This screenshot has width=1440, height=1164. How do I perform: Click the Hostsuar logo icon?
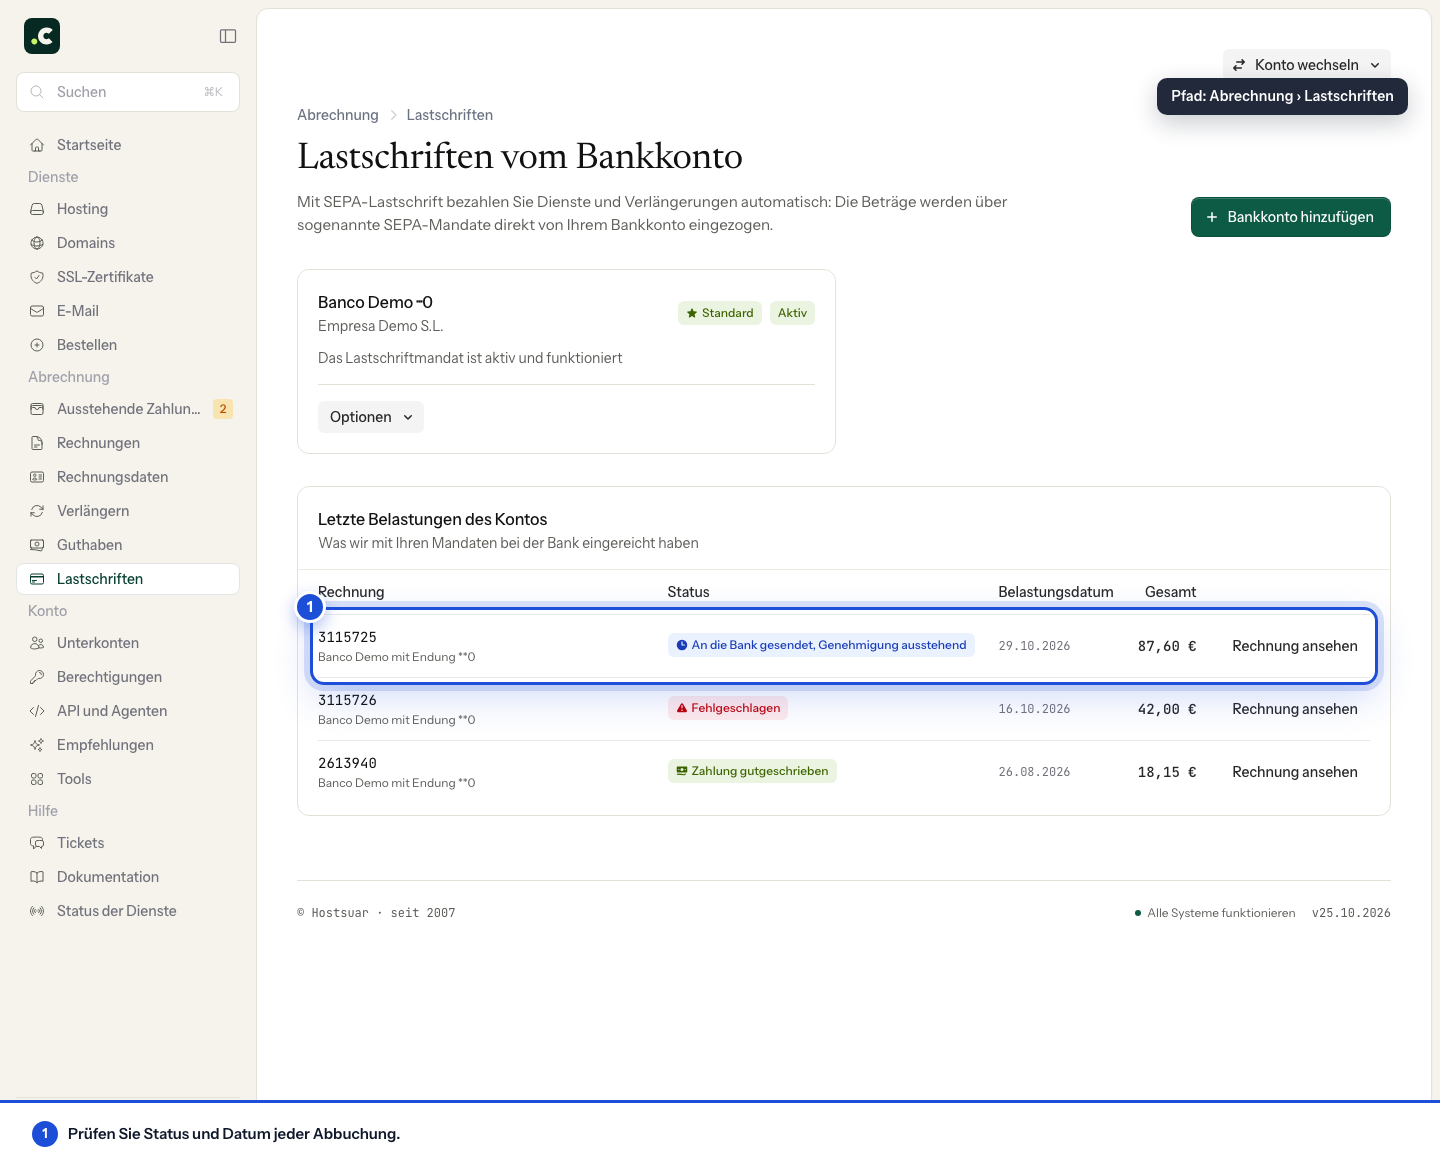(42, 36)
